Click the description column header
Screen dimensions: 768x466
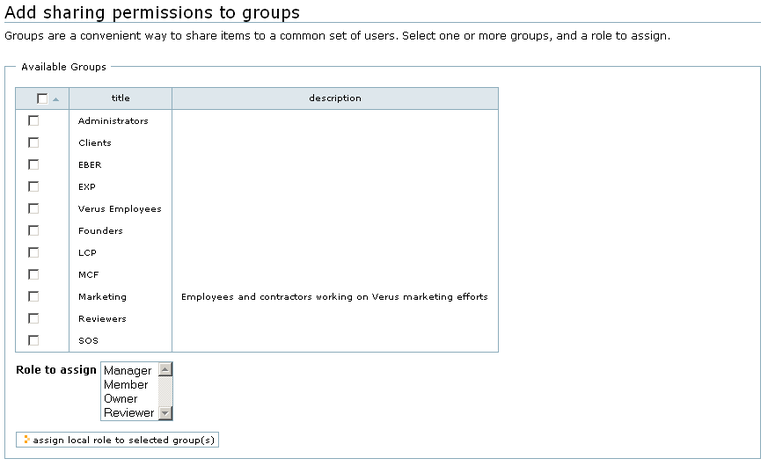(335, 99)
